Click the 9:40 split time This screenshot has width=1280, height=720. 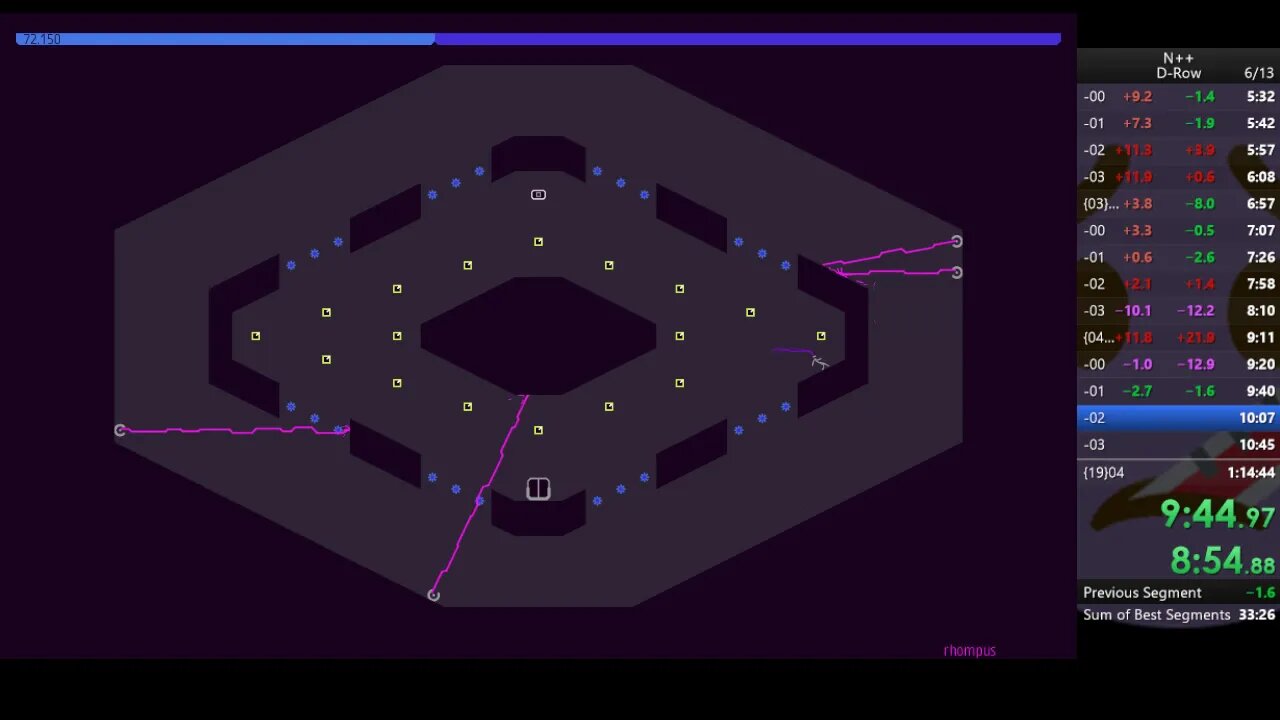1260,391
